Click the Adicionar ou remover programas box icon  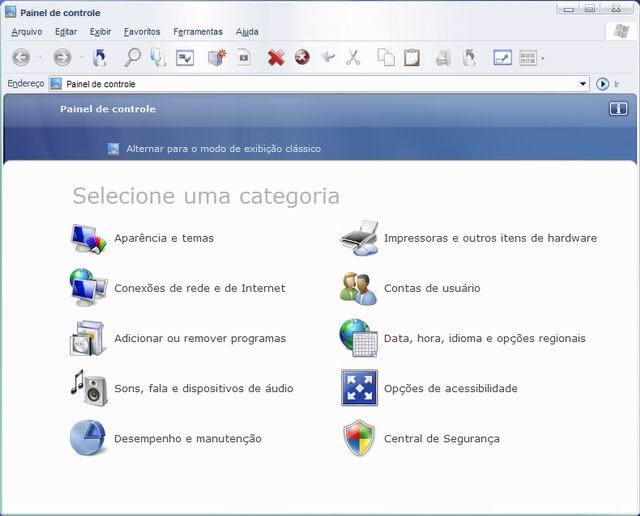[x=87, y=338]
